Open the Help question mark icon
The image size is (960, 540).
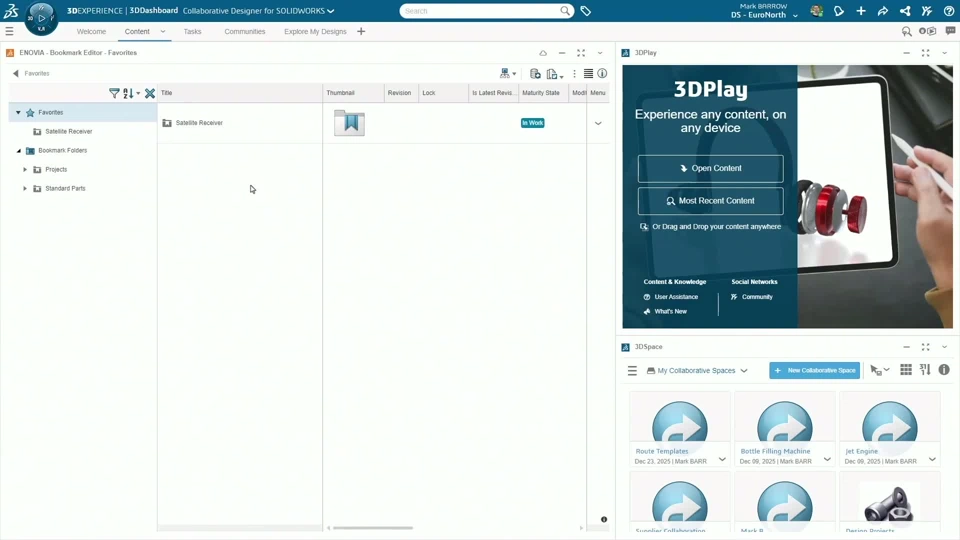[x=949, y=11]
